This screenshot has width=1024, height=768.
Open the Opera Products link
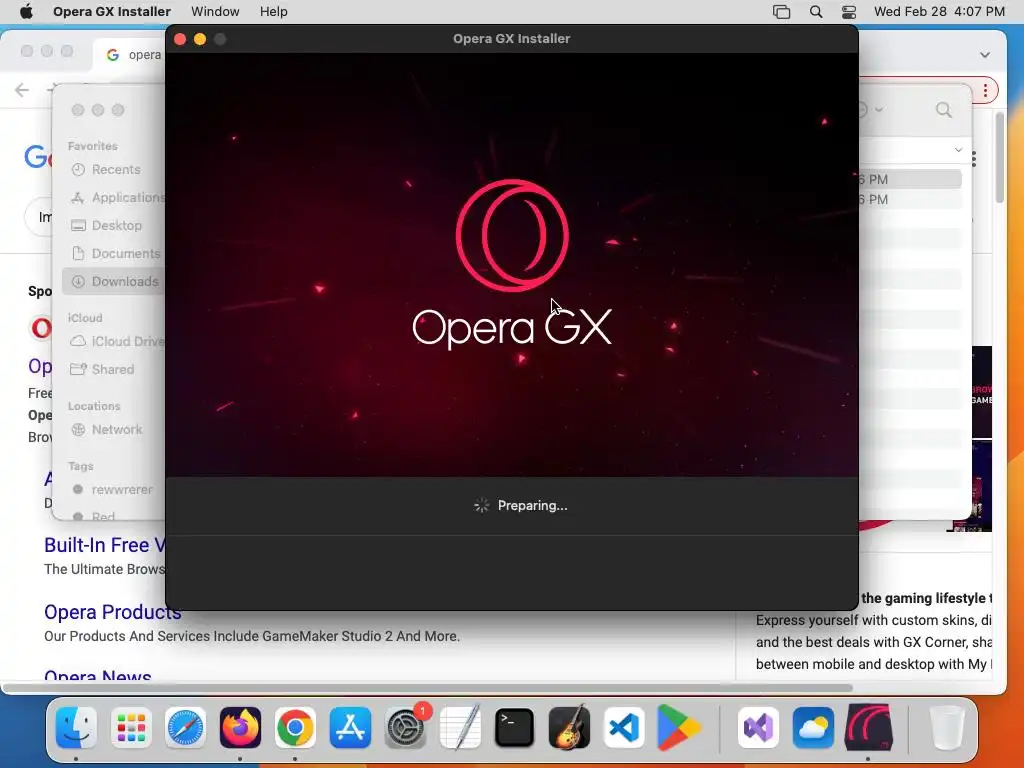tap(112, 612)
